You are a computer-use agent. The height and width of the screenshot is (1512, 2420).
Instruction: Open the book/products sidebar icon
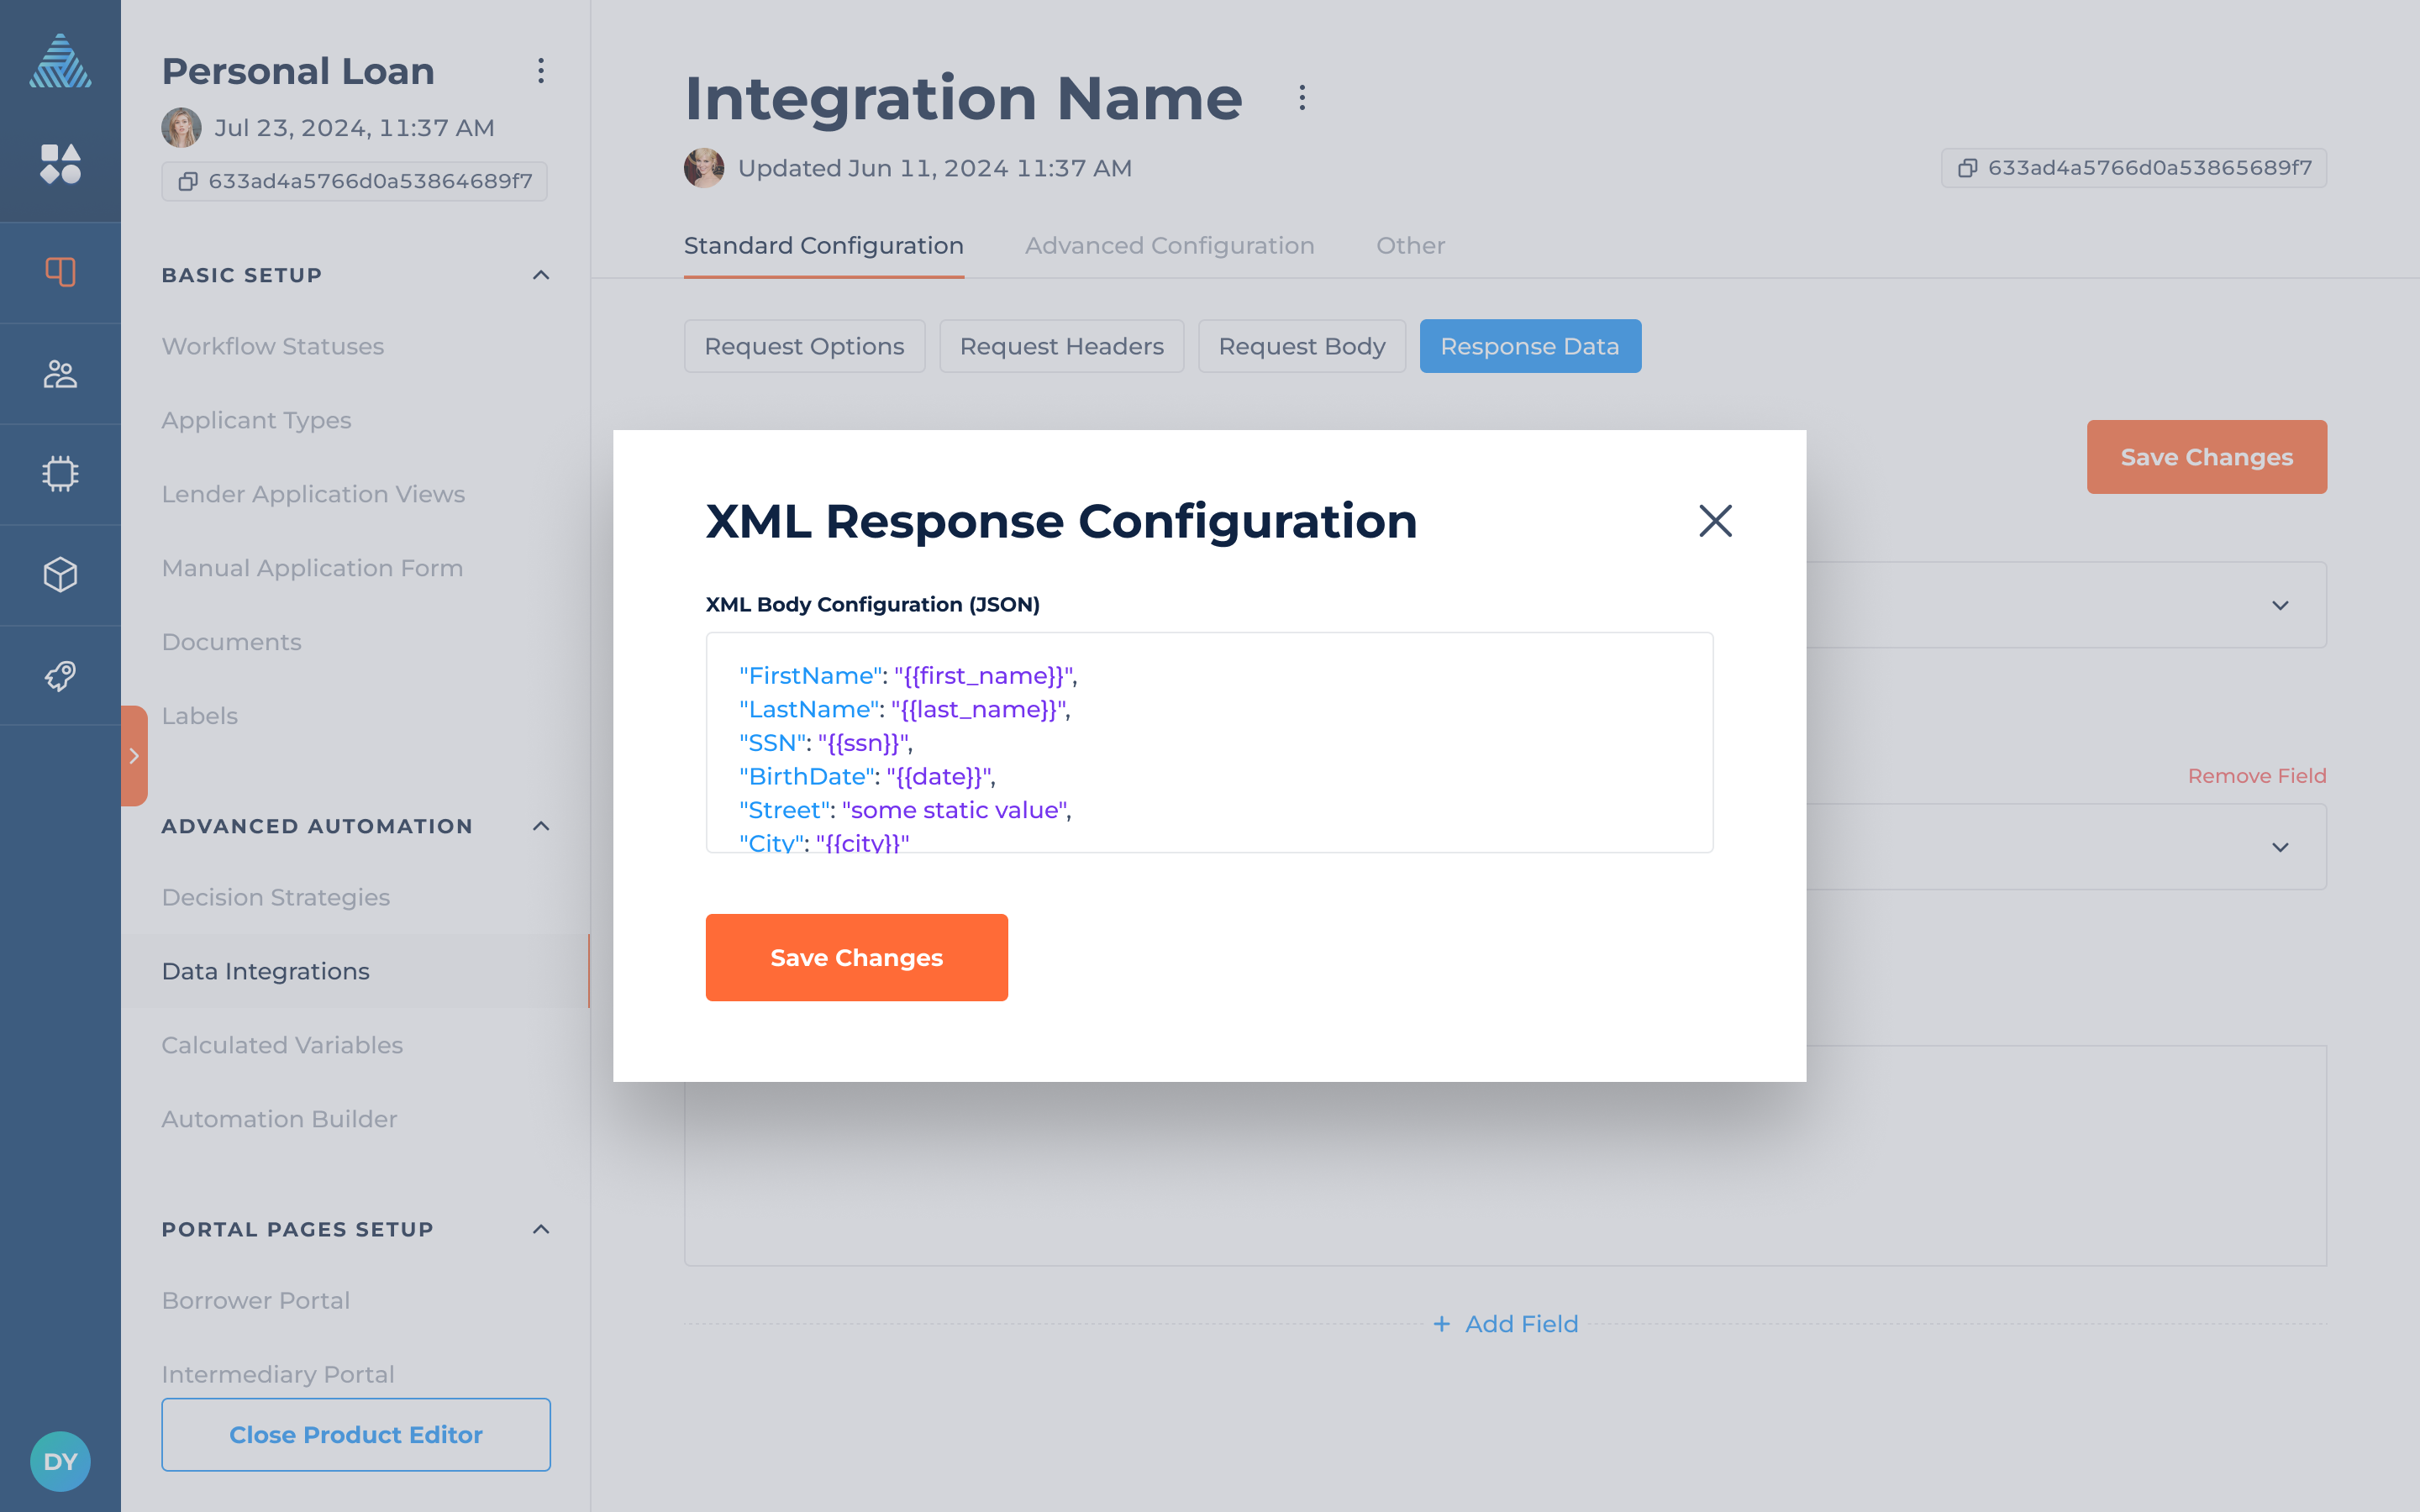tap(60, 272)
